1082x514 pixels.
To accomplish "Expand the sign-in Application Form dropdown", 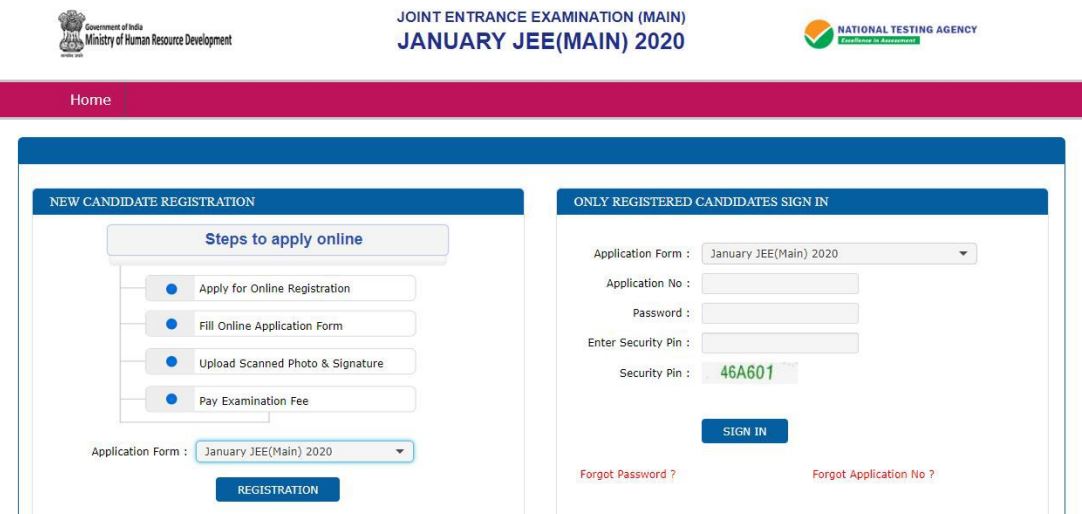I will pos(838,254).
